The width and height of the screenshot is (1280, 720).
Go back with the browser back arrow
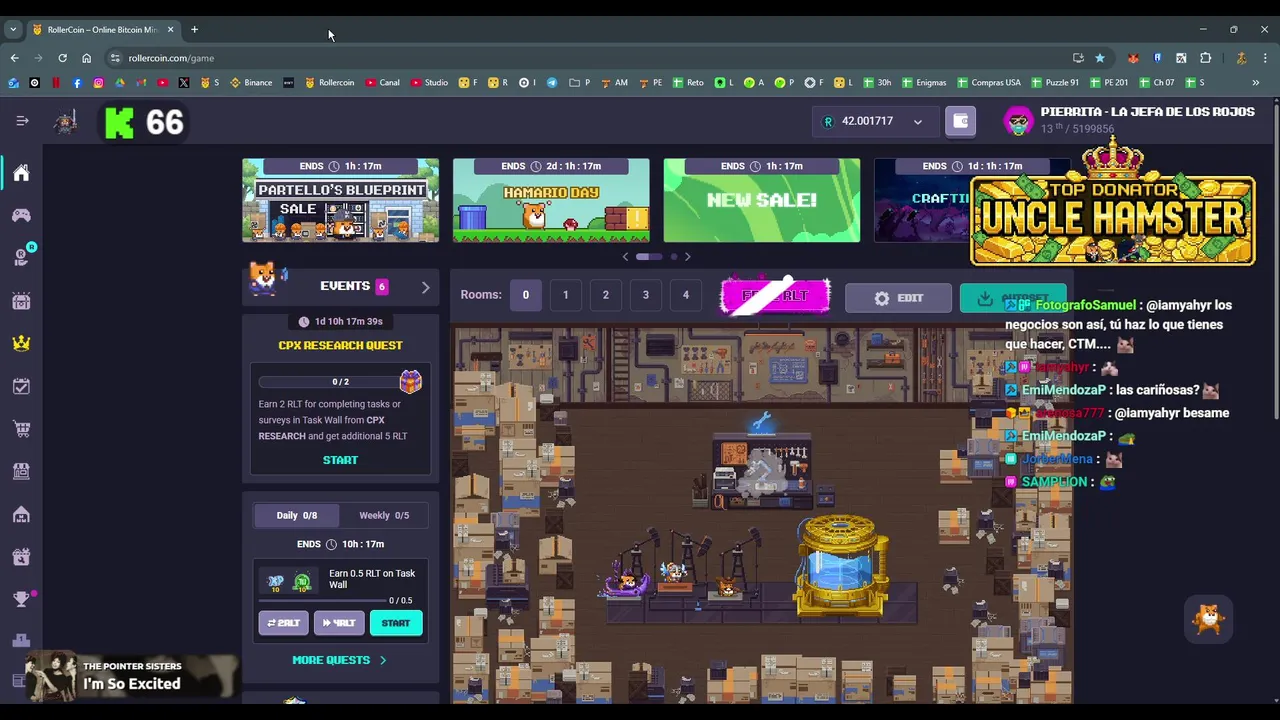tap(14, 58)
